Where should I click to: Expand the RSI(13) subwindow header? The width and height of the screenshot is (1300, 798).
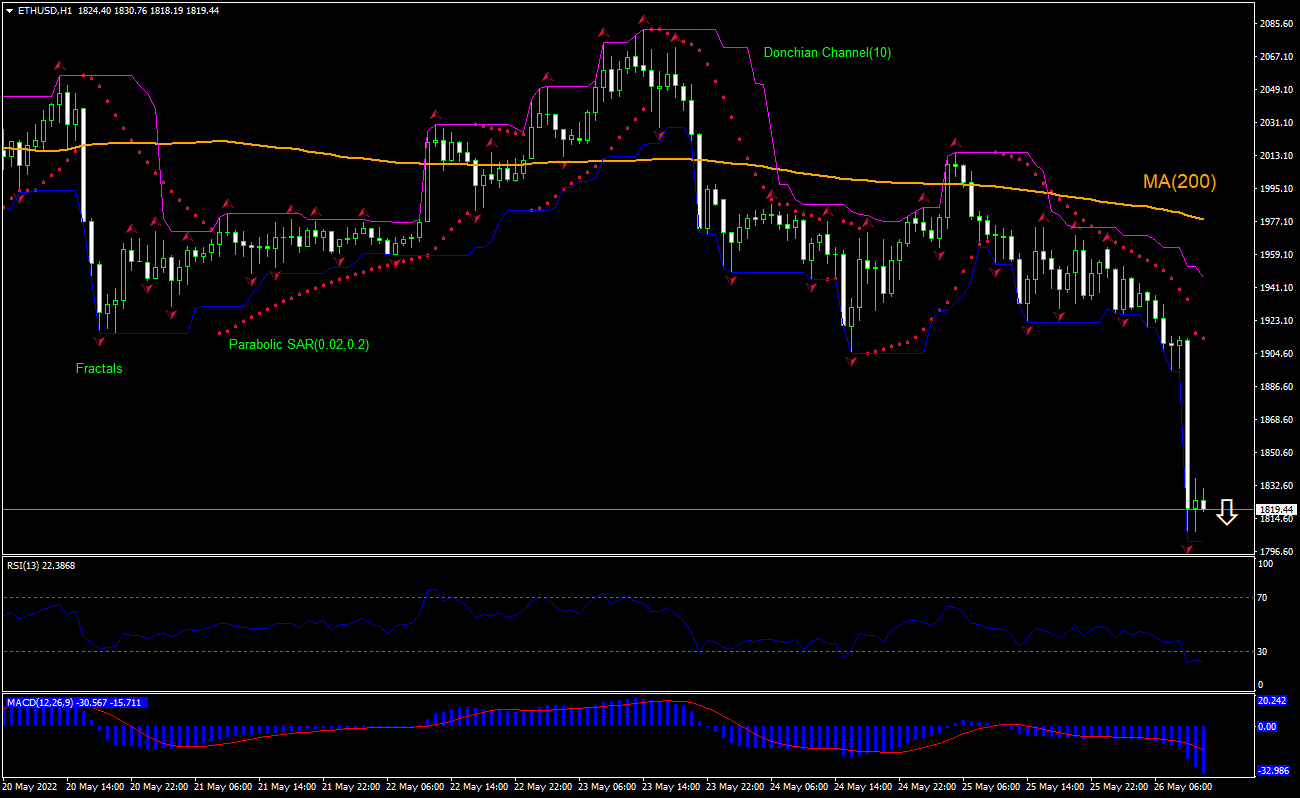click(40, 565)
